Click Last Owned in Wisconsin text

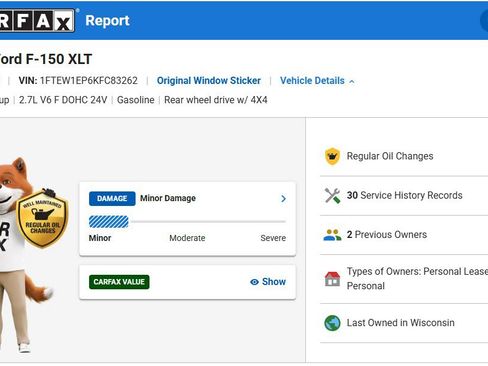click(x=401, y=323)
